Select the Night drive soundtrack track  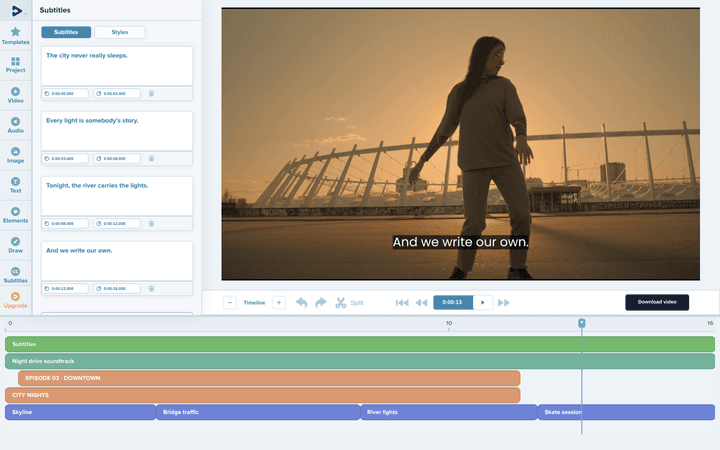(x=360, y=361)
